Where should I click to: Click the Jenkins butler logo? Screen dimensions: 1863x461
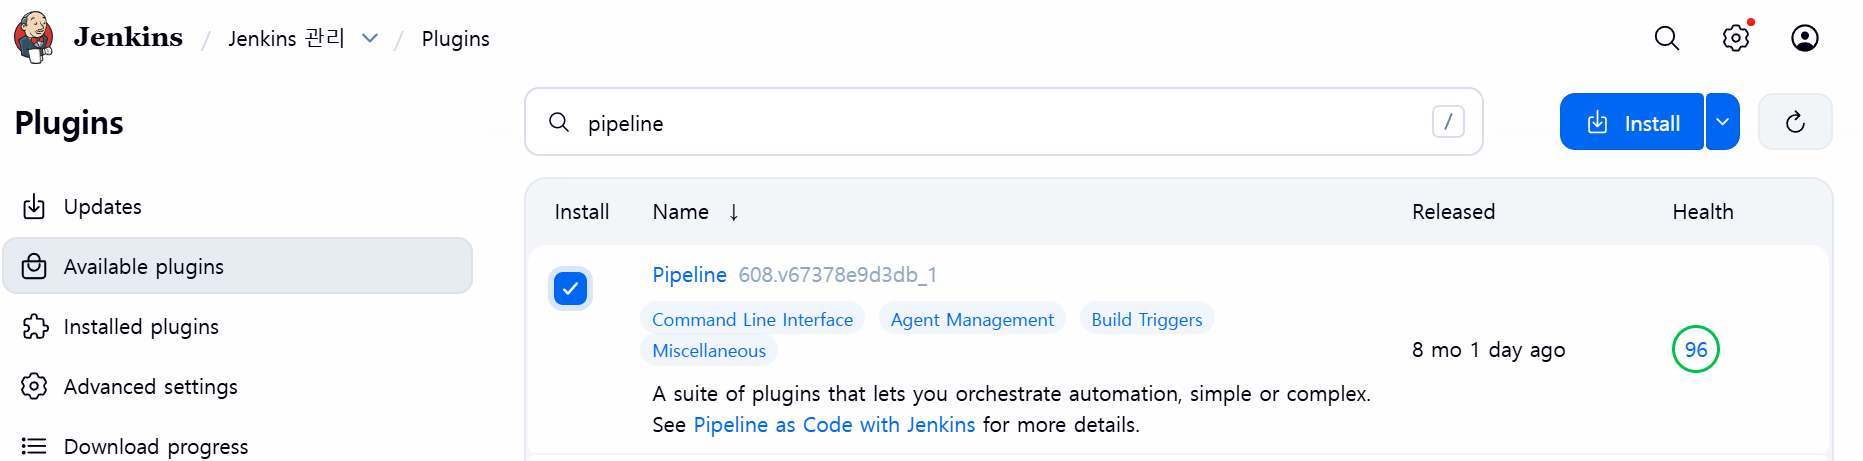point(34,37)
